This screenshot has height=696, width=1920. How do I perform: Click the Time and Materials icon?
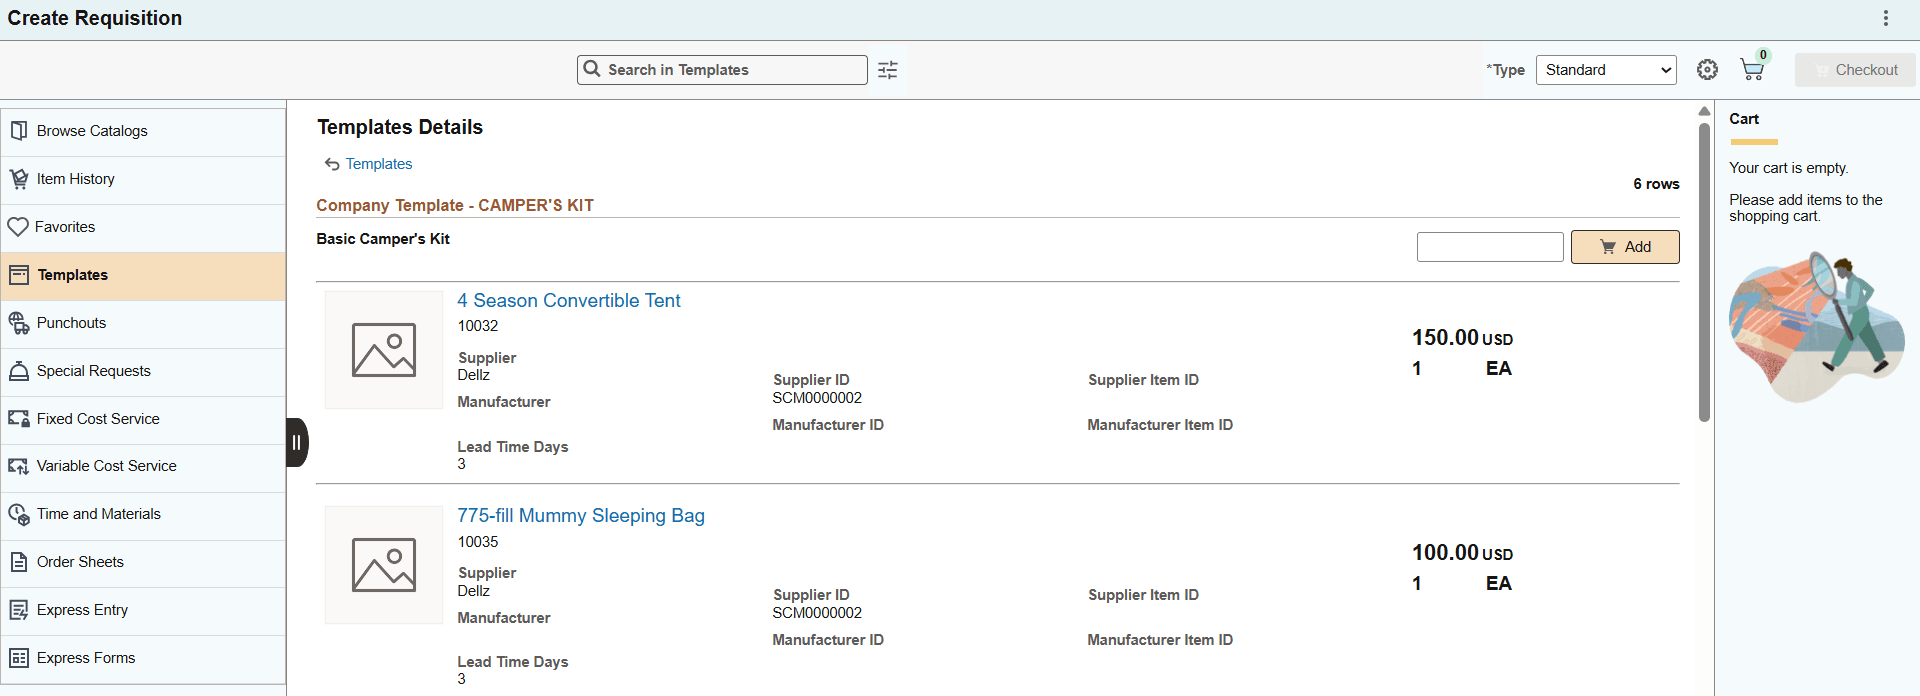coord(19,514)
